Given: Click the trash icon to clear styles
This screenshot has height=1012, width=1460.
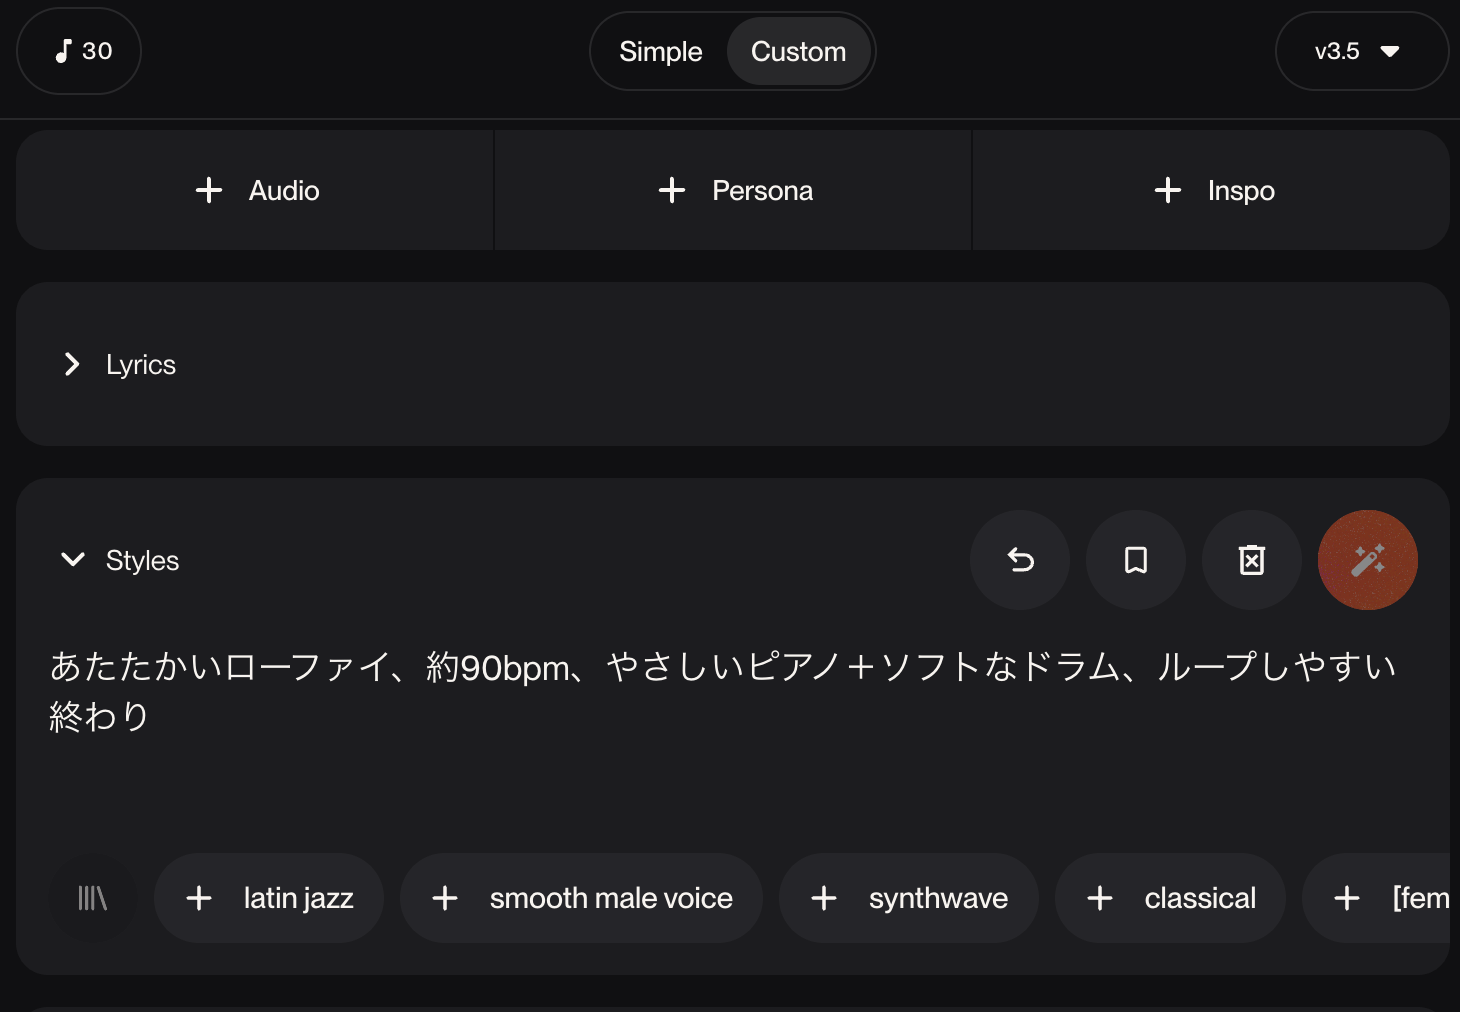Looking at the screenshot, I should click(1252, 560).
